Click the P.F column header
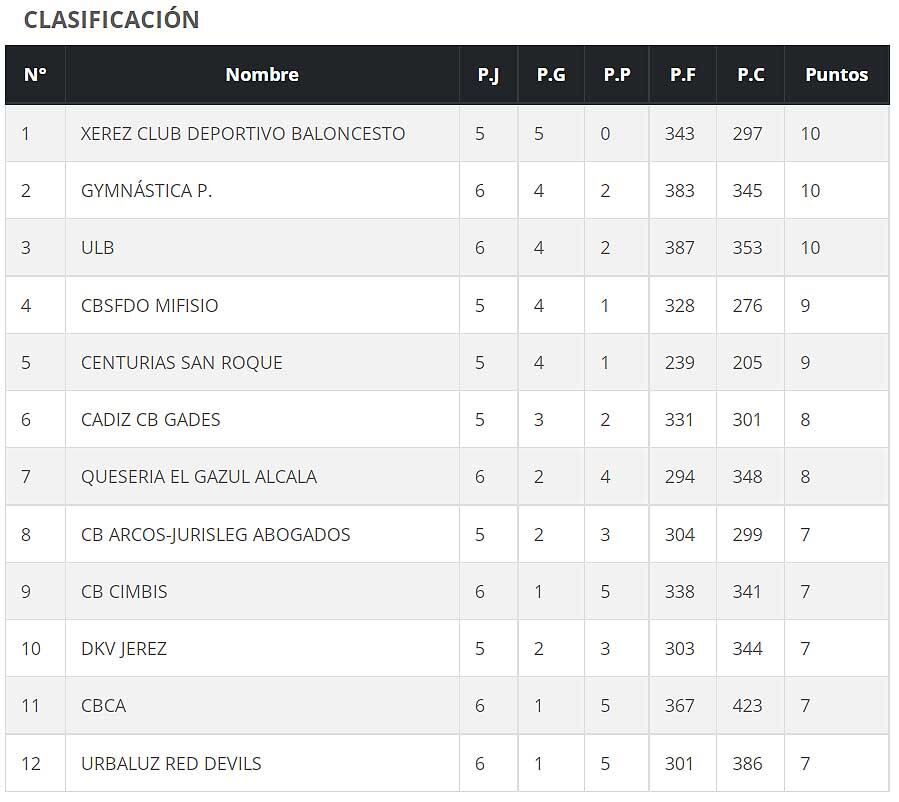 683,75
